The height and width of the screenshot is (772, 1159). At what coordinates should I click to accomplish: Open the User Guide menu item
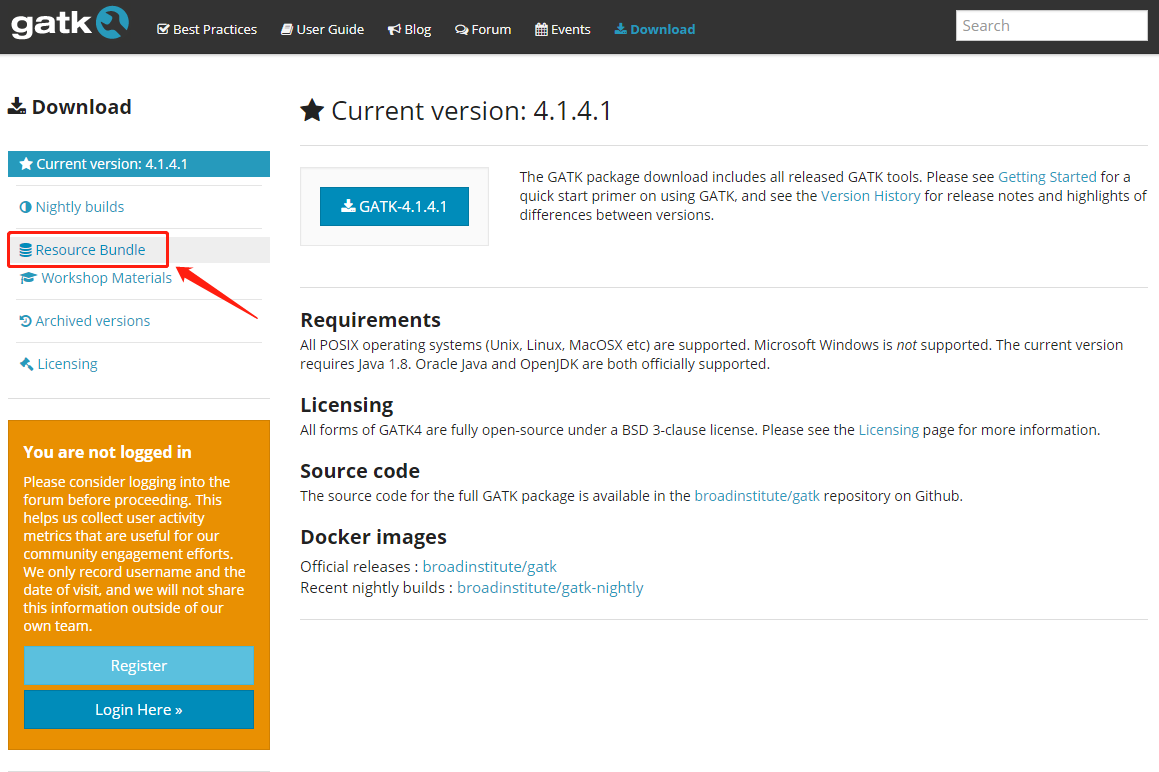[x=322, y=30]
